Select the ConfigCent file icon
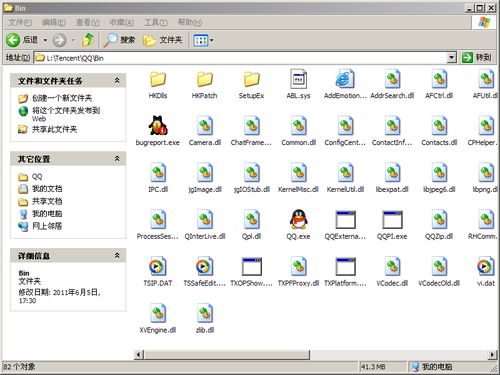This screenshot has width=500, height=375. pos(345,126)
